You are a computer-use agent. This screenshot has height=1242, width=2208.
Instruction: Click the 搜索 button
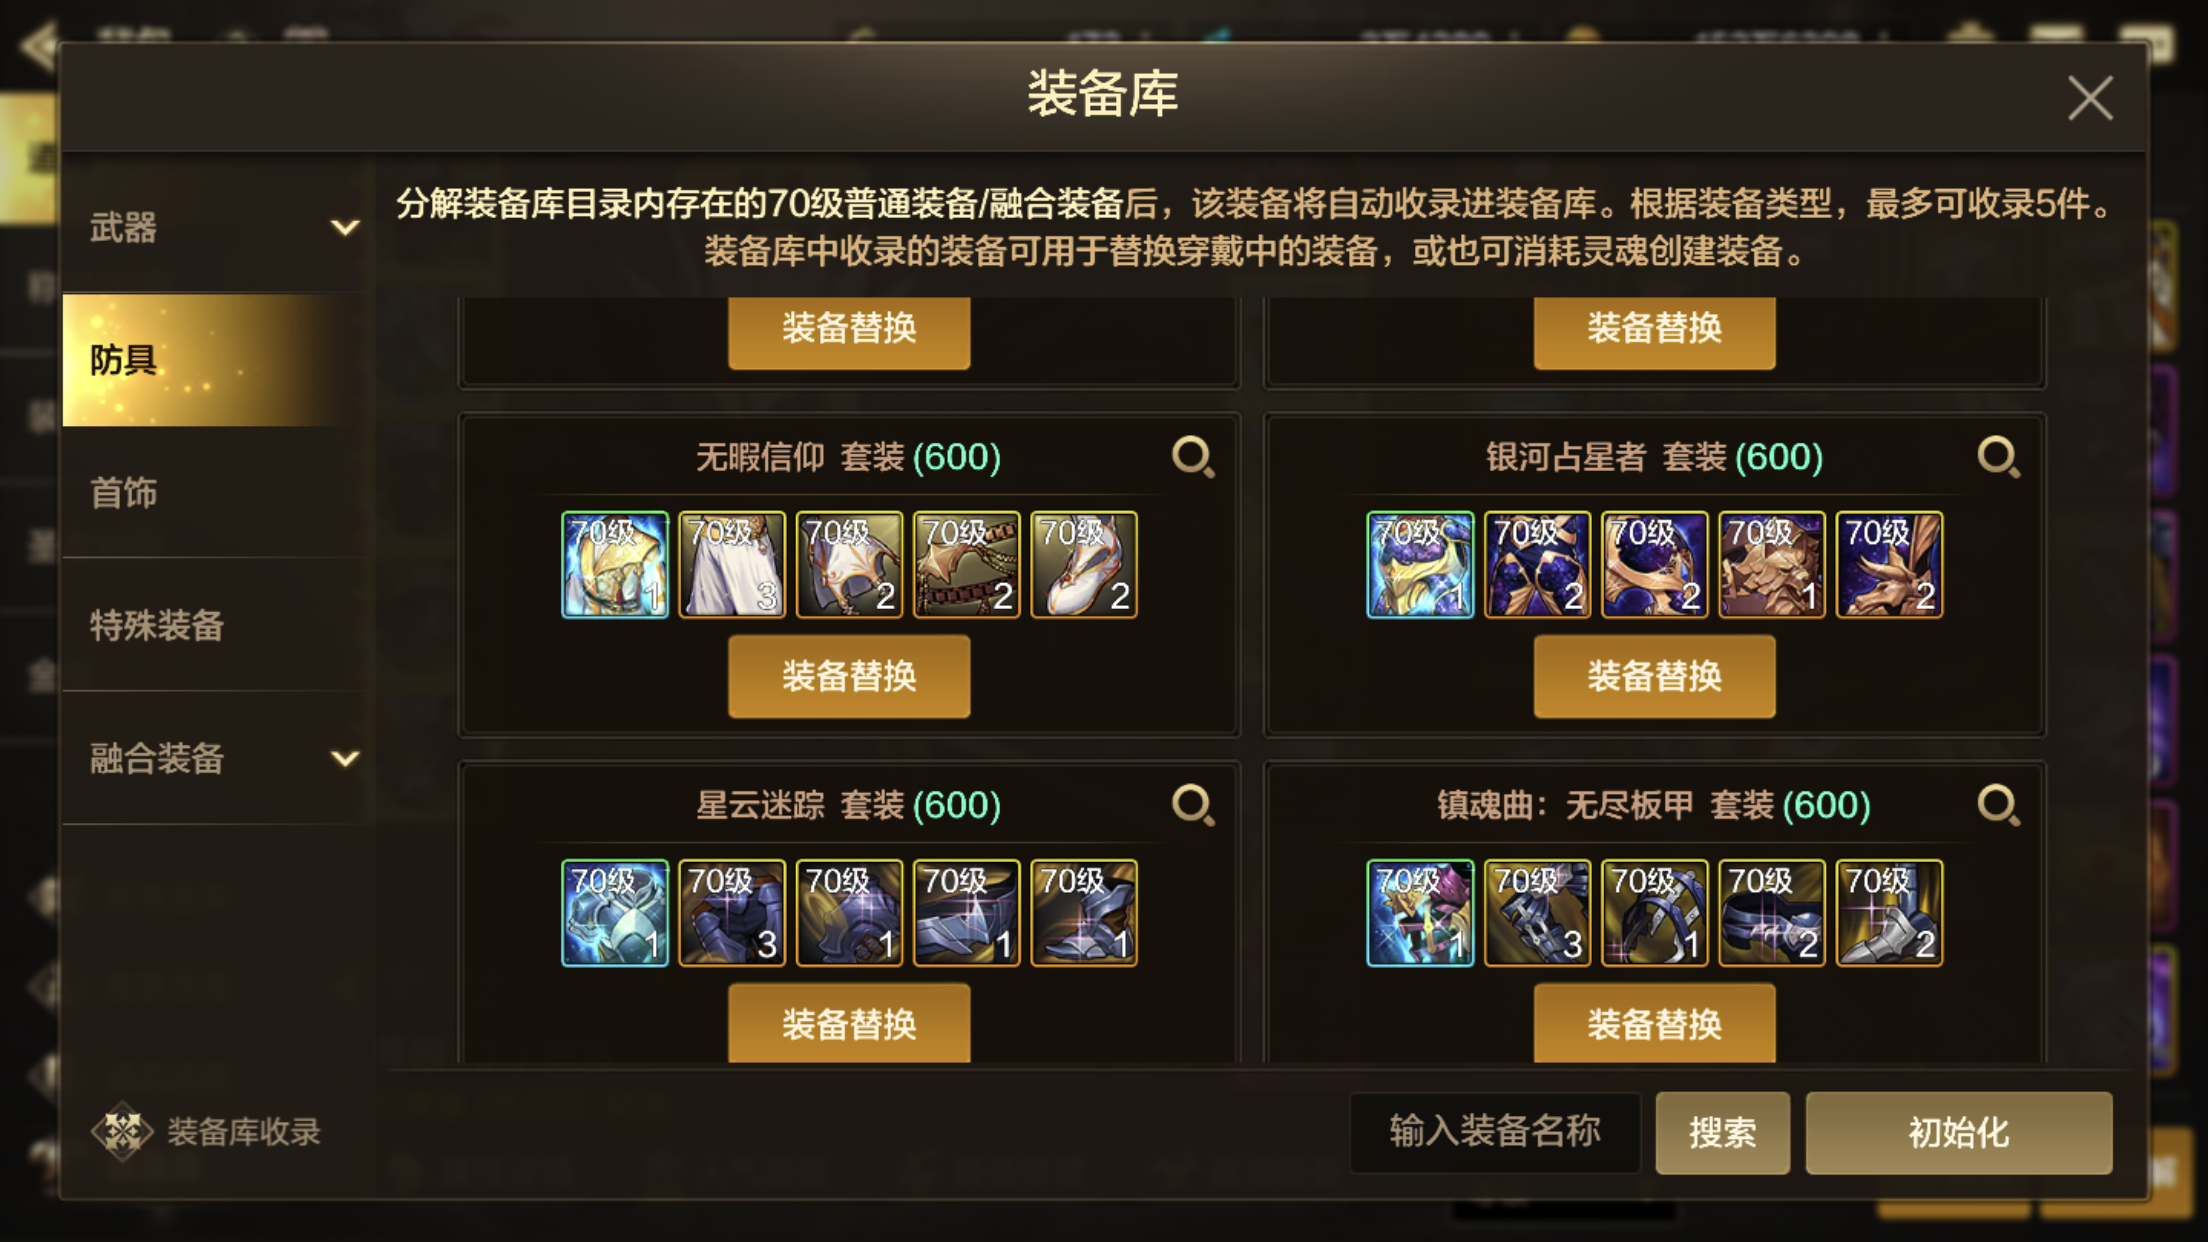1722,1132
